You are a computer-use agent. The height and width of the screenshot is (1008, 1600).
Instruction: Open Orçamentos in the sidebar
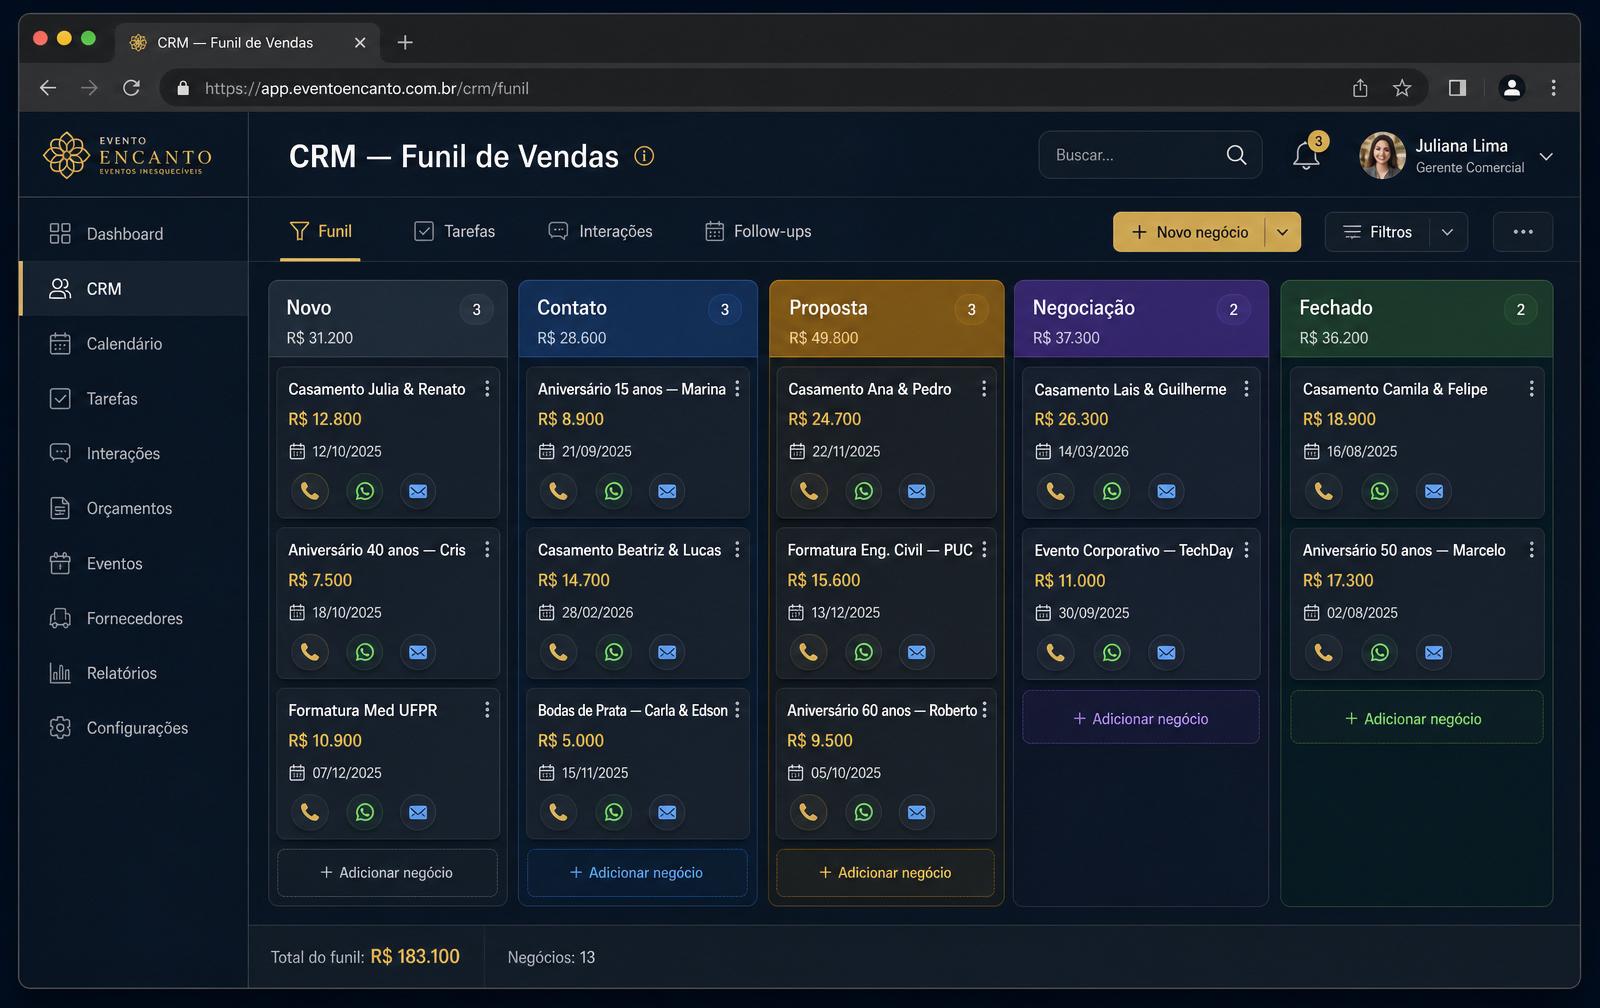tap(133, 508)
